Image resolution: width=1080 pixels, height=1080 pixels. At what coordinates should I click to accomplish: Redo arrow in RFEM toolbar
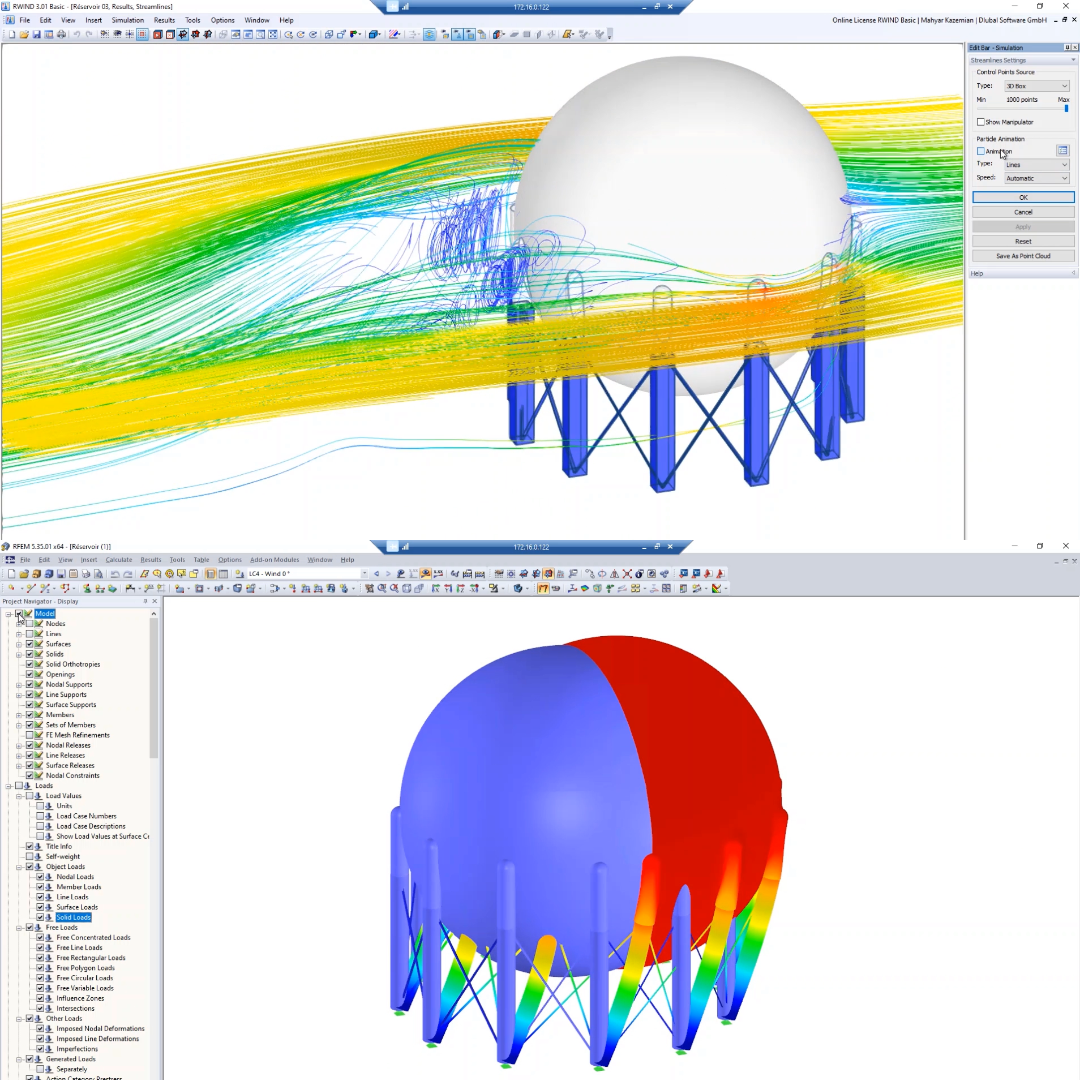tap(128, 574)
